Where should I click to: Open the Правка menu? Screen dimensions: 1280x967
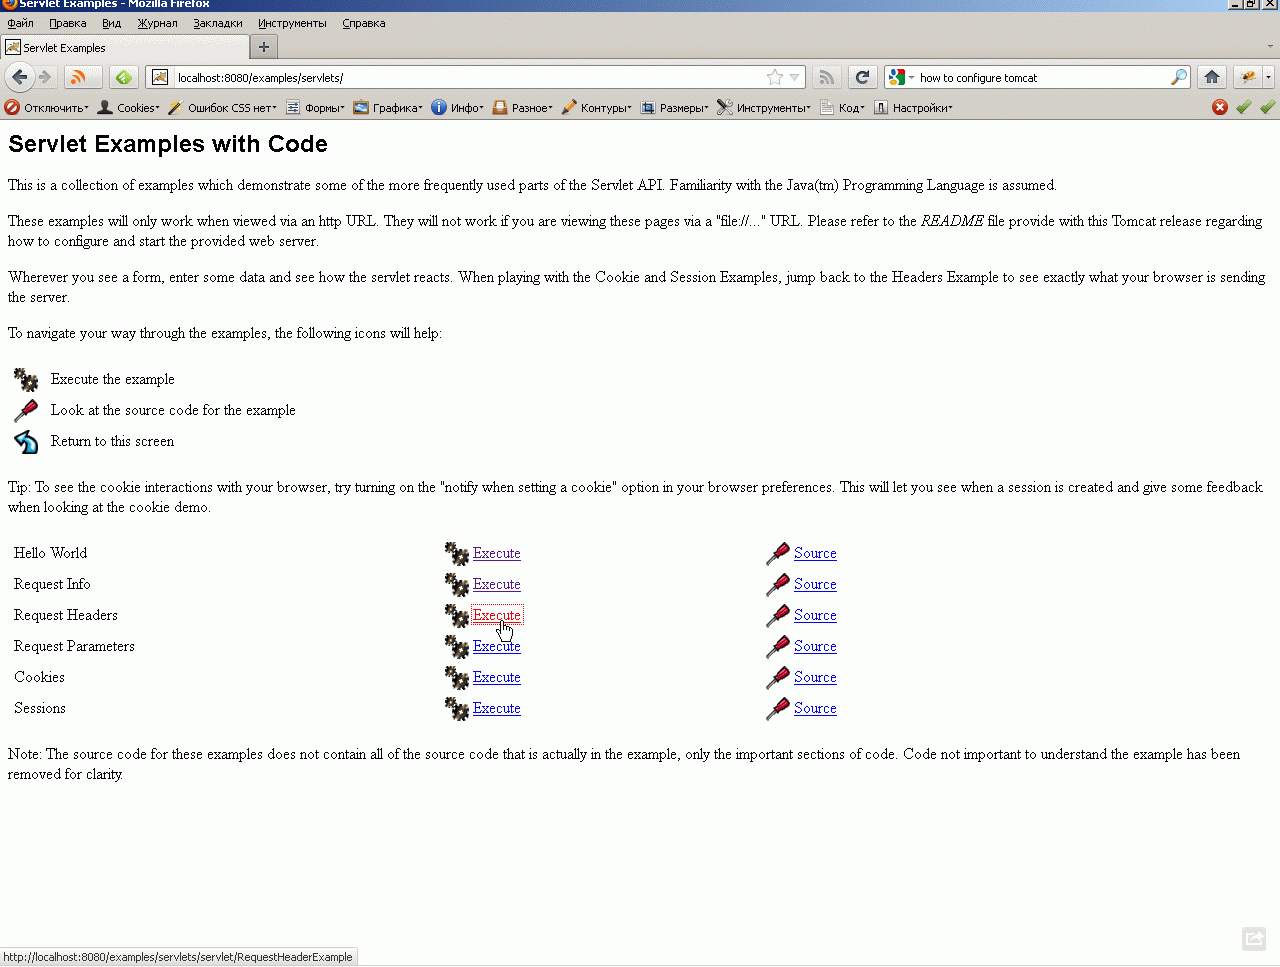pos(68,23)
